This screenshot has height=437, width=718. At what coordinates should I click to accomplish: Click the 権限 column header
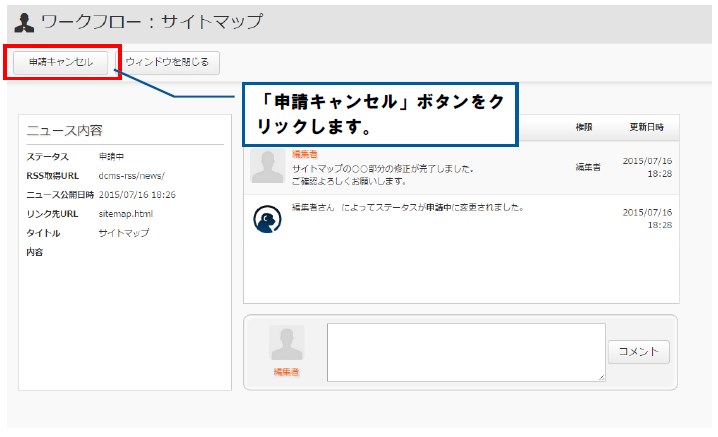[584, 127]
